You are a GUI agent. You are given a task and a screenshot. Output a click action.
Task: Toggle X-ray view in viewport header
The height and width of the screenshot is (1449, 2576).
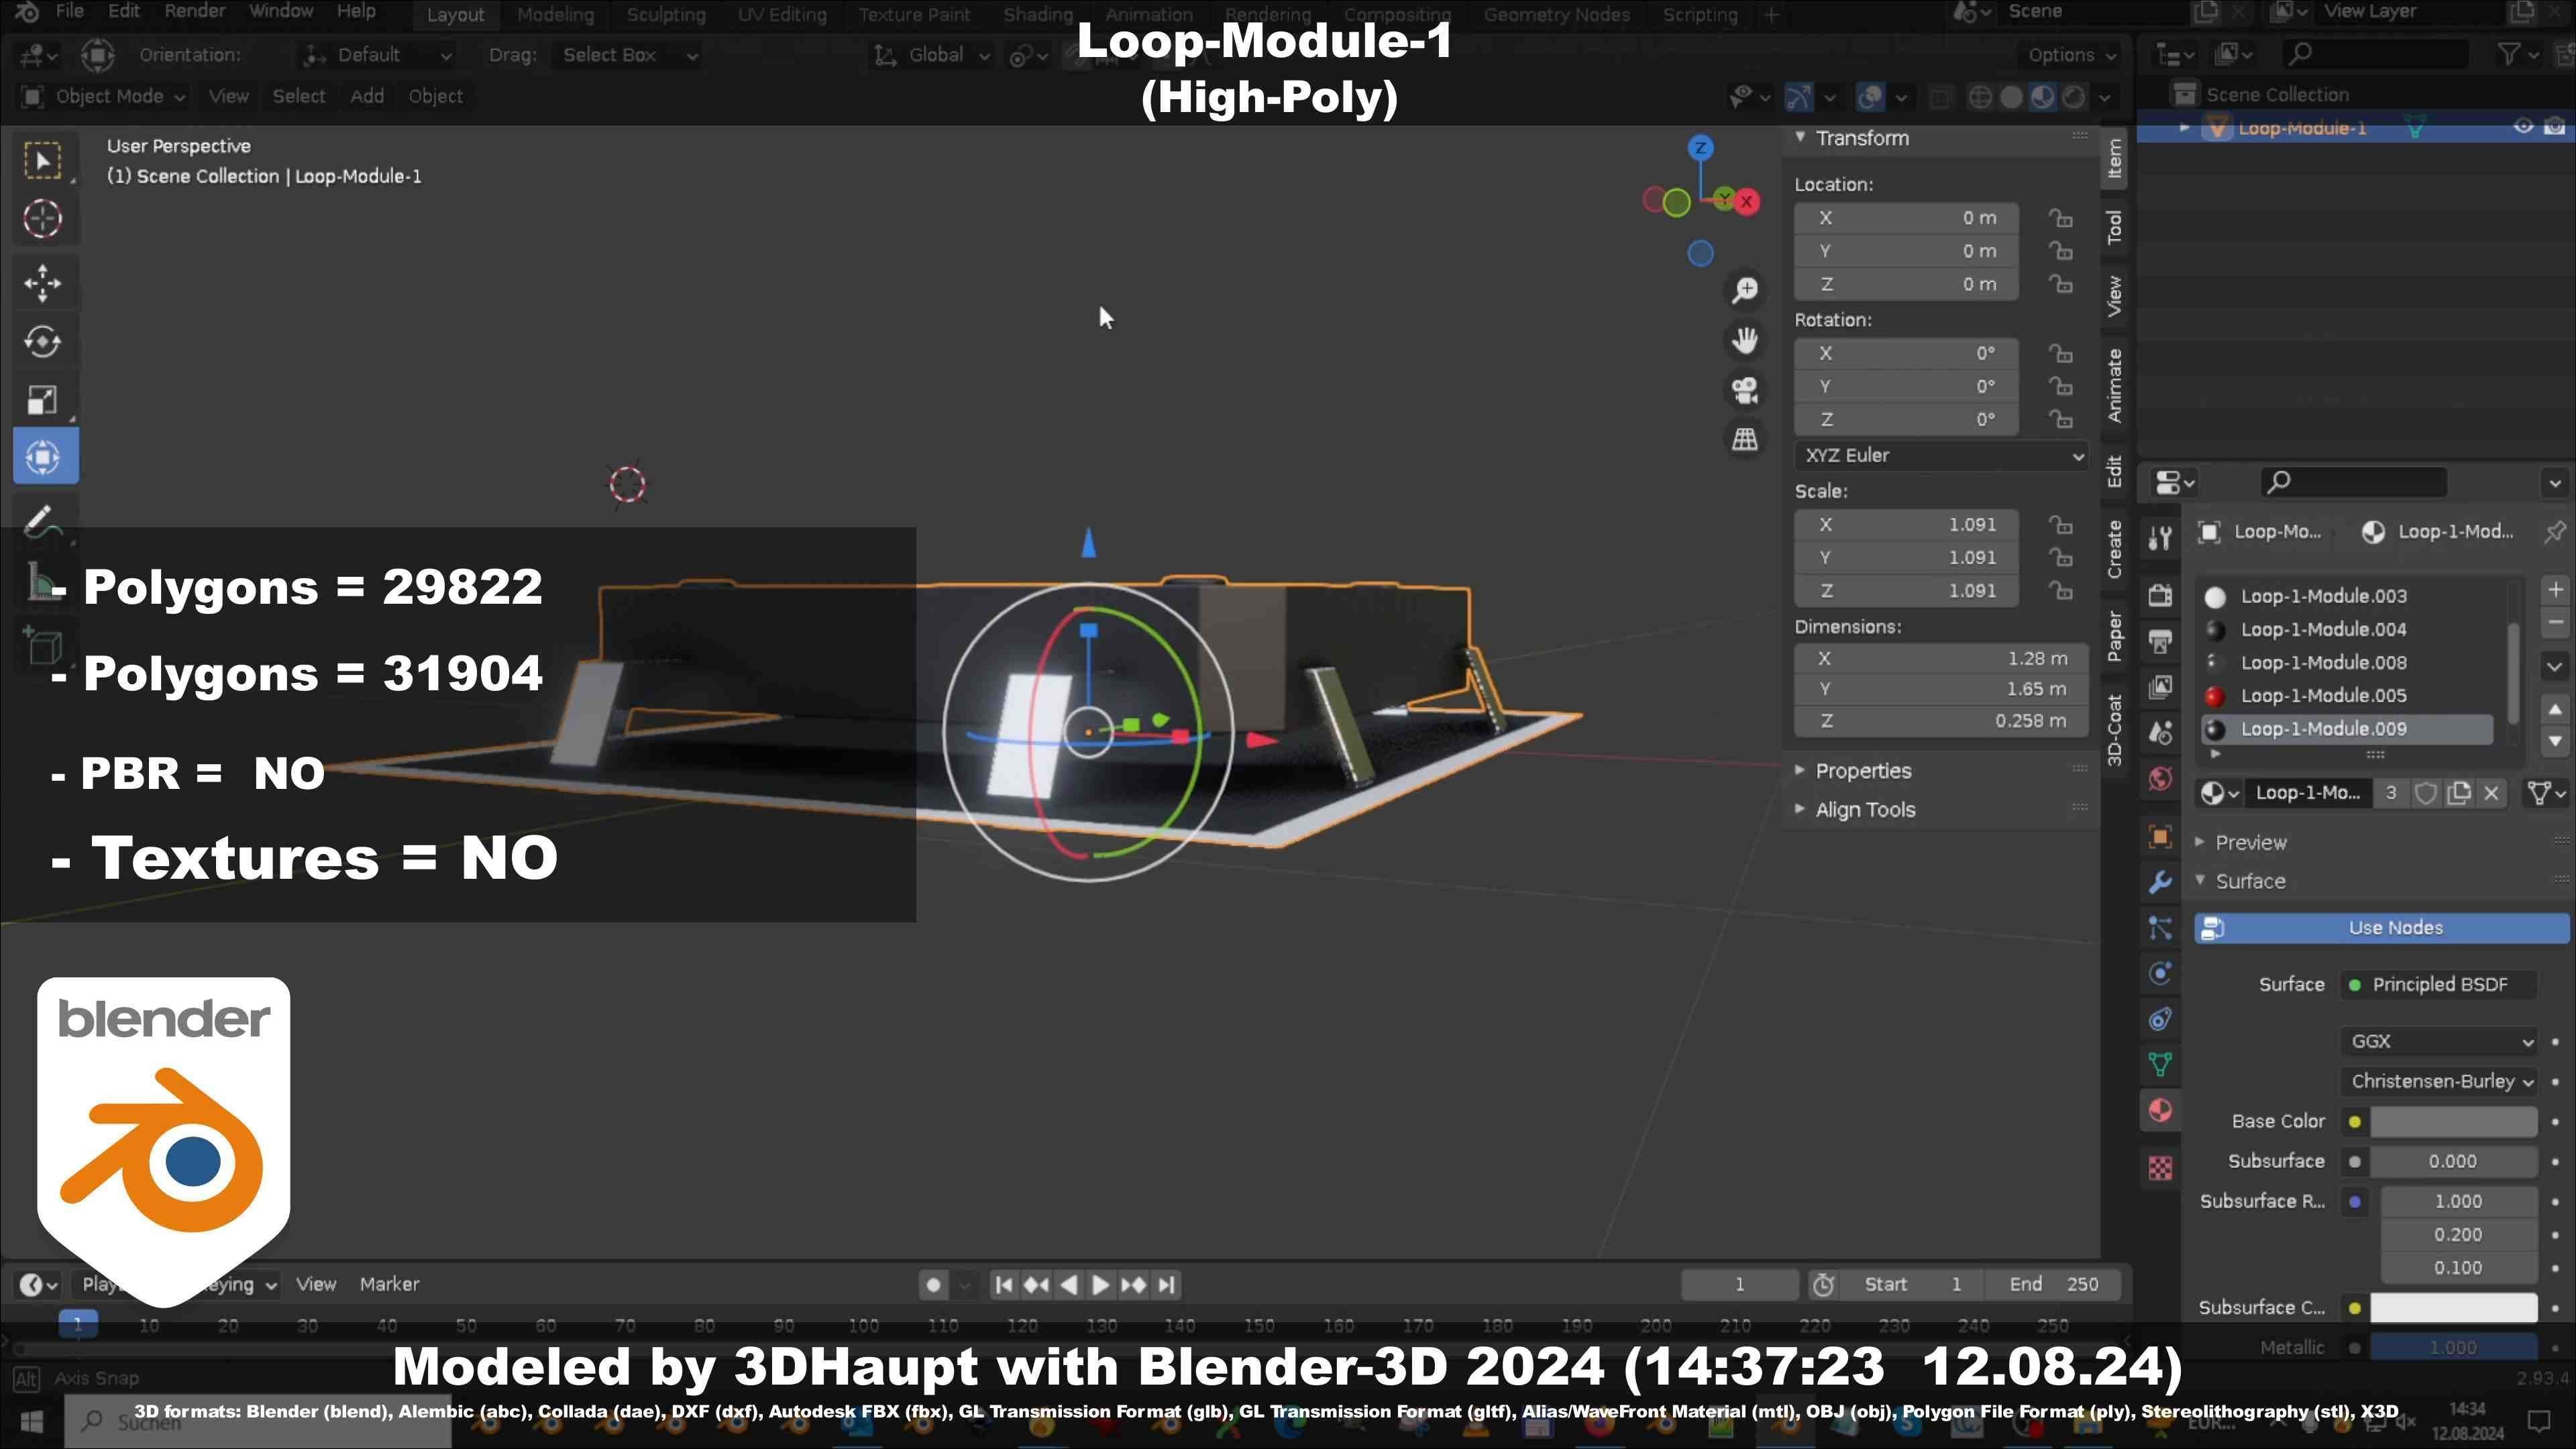point(1940,97)
